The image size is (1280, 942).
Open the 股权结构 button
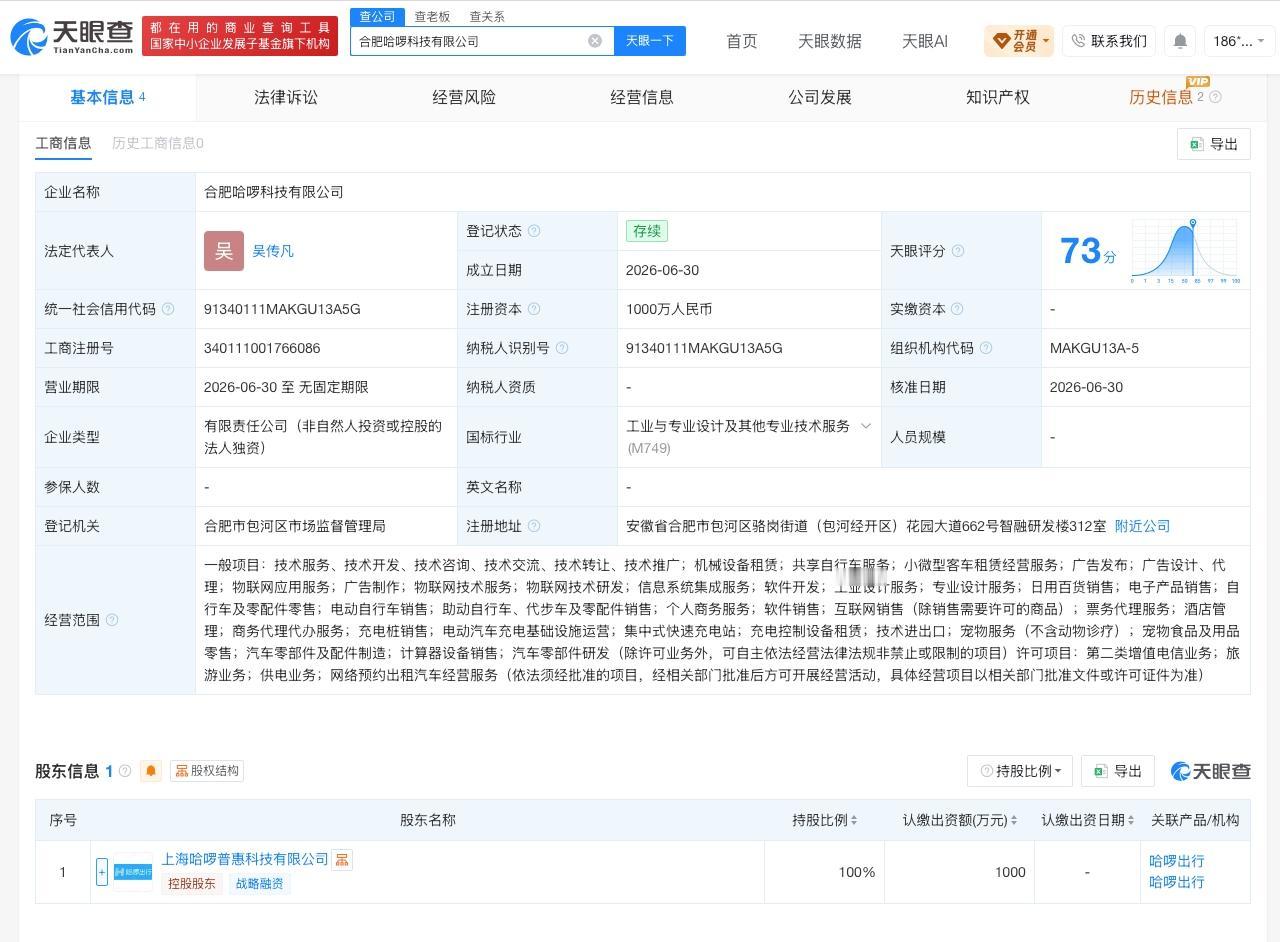pyautogui.click(x=207, y=771)
